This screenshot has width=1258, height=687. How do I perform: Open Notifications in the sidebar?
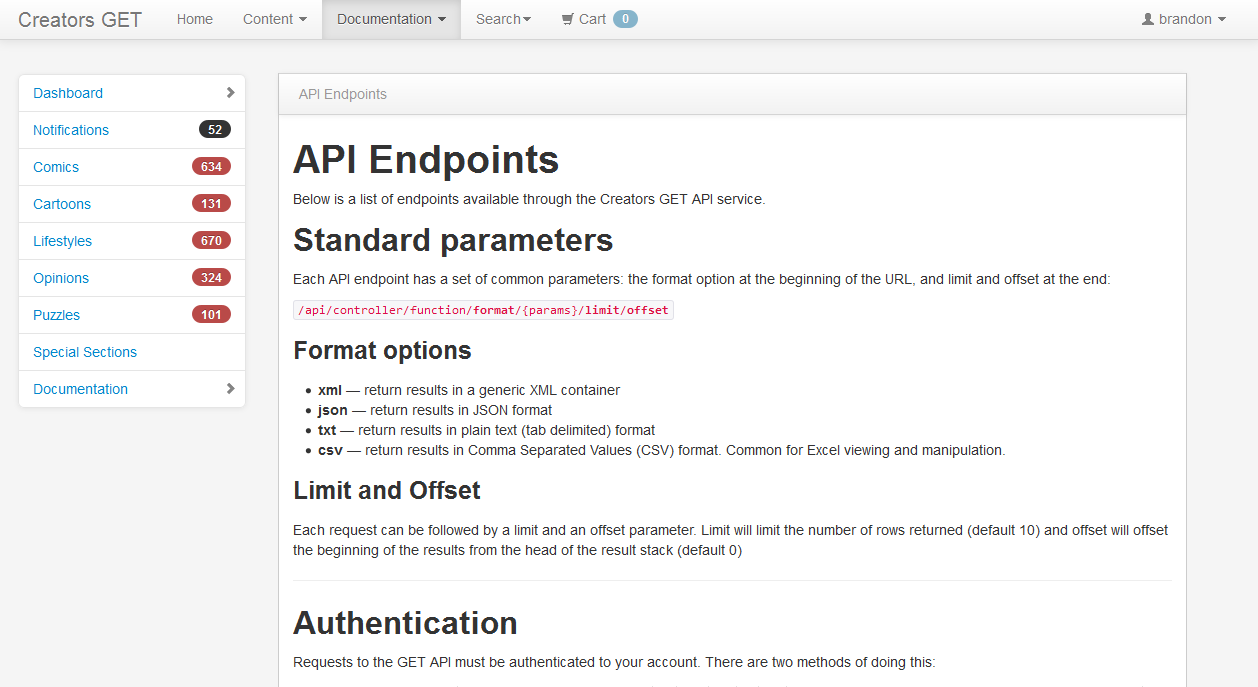(x=132, y=130)
